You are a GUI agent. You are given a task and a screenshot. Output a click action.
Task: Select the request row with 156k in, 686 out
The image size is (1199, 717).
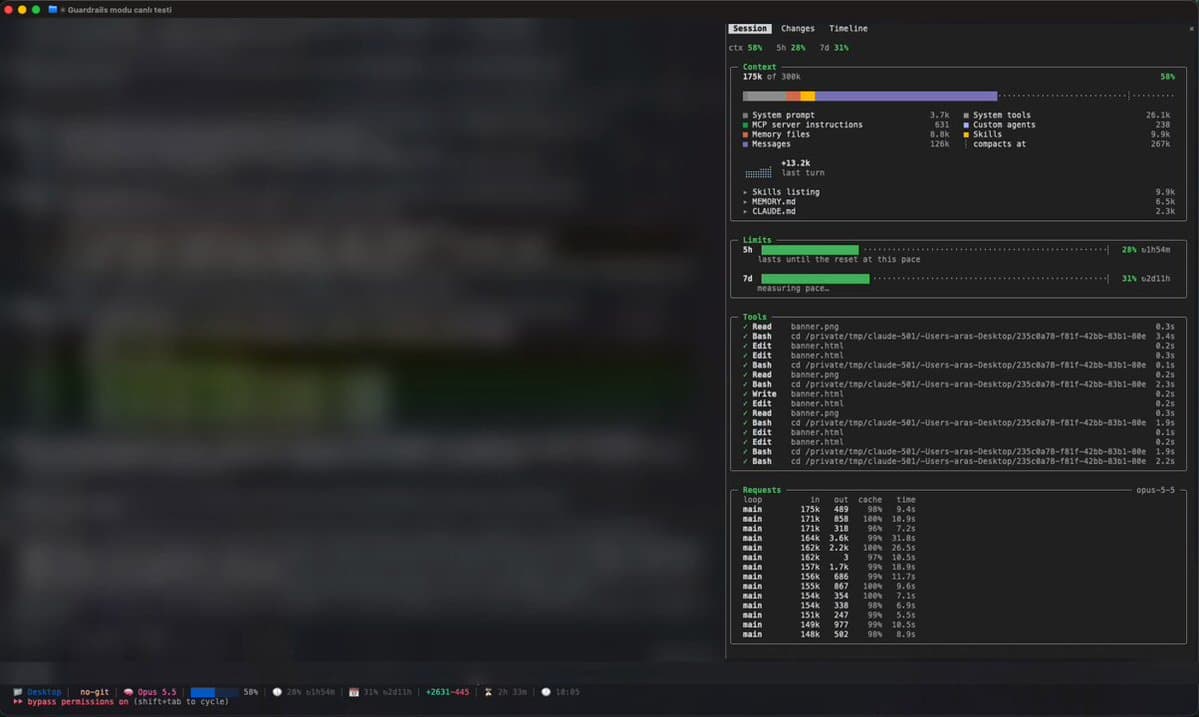tap(829, 577)
